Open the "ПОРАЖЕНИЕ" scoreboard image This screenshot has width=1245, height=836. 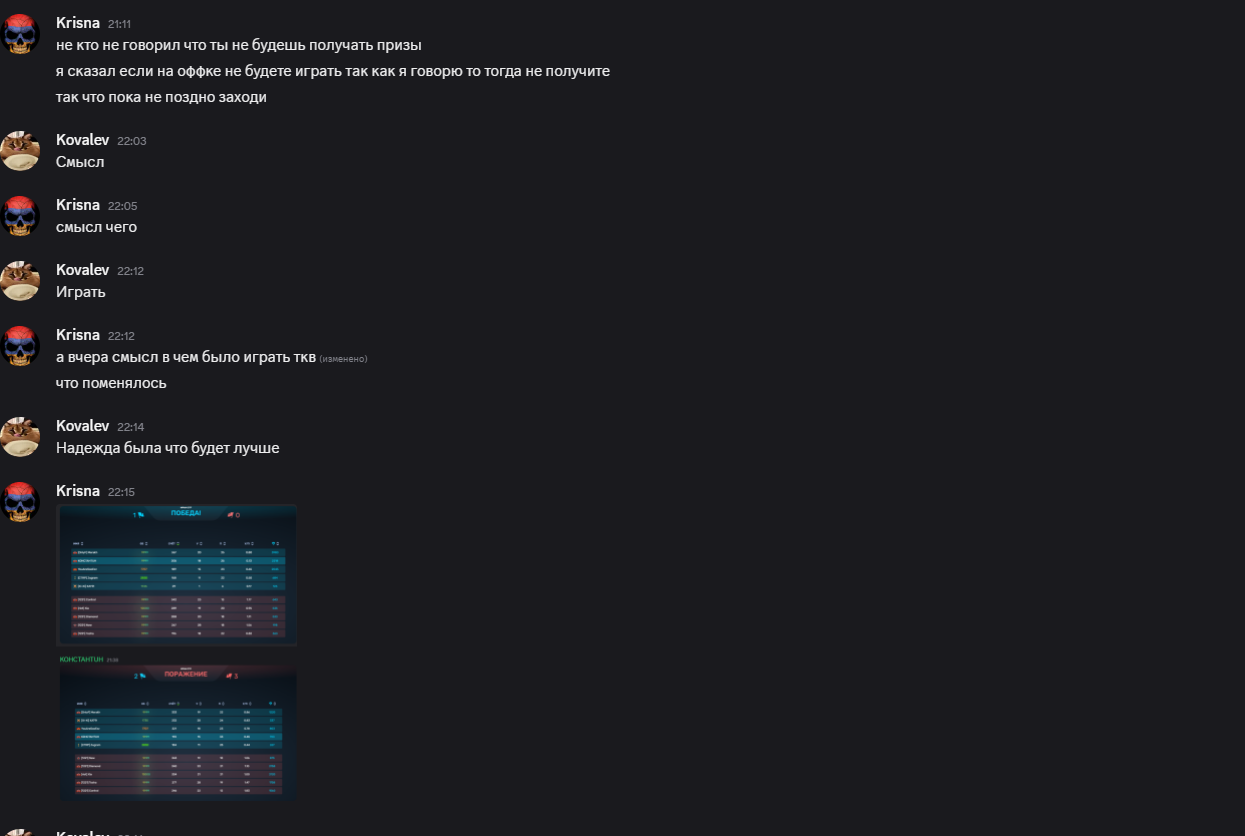coord(177,727)
